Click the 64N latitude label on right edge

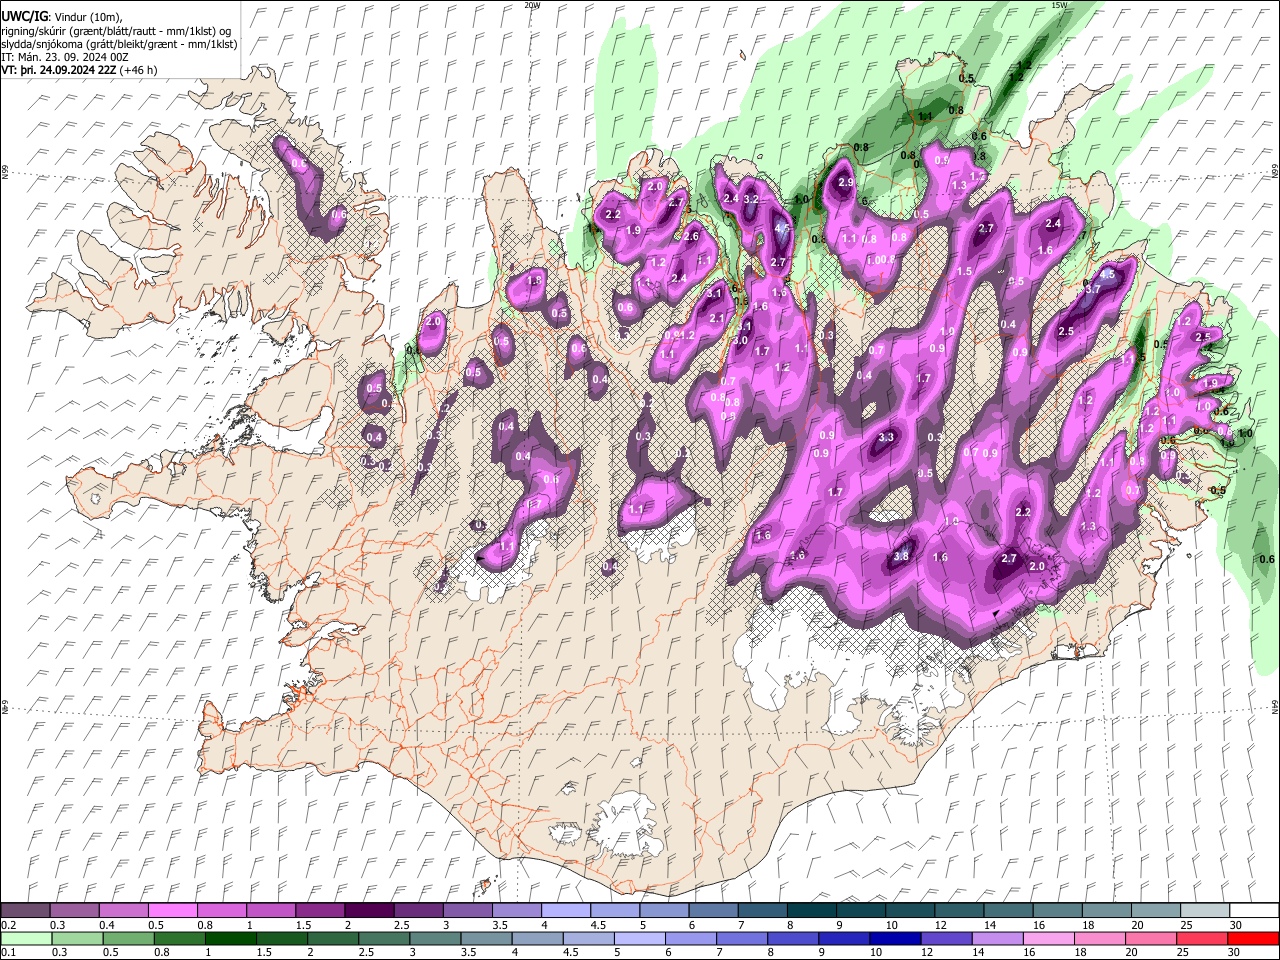(1274, 705)
